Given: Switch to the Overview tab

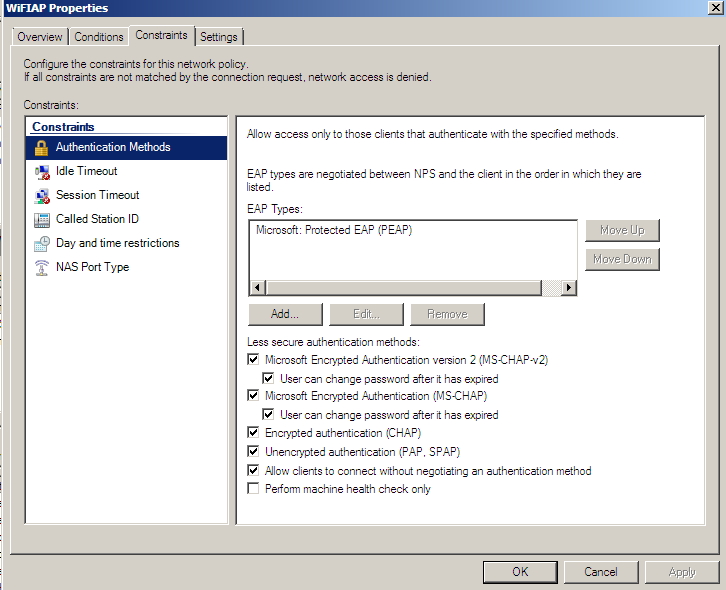Looking at the screenshot, I should (40, 37).
